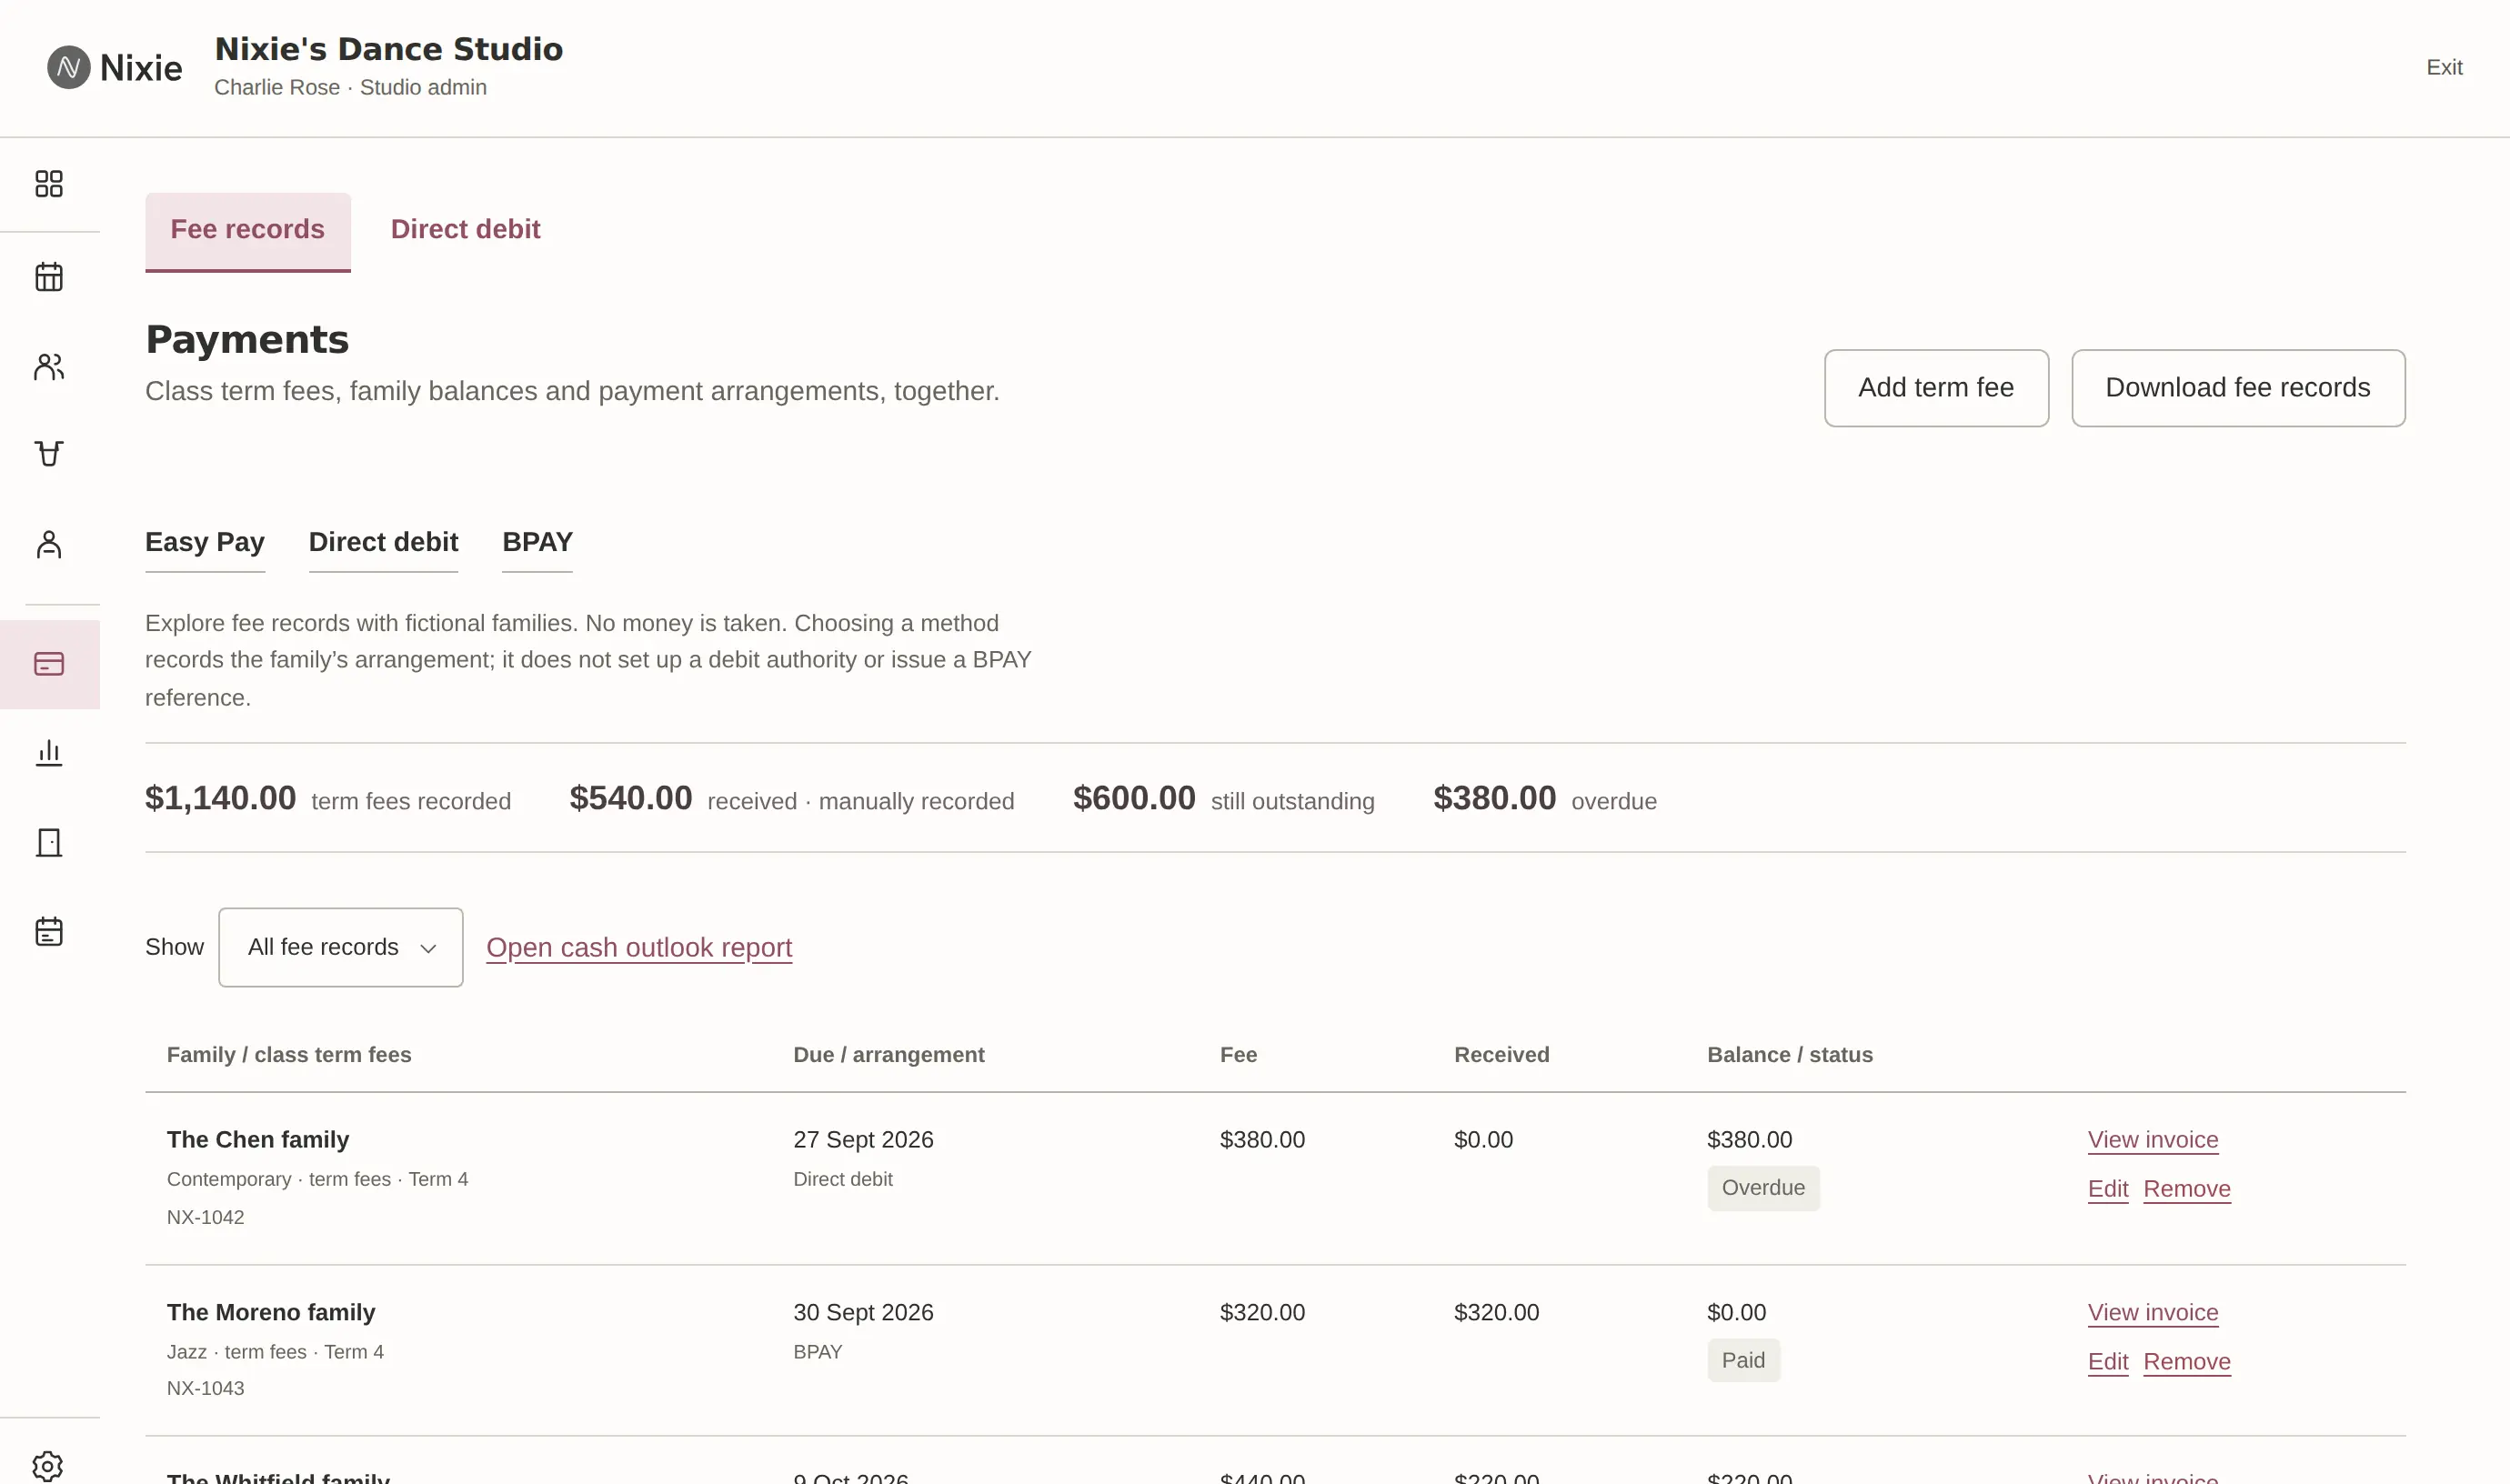Open the schedule list calendar icon
Screen dimensions: 2510x1484
[49, 932]
